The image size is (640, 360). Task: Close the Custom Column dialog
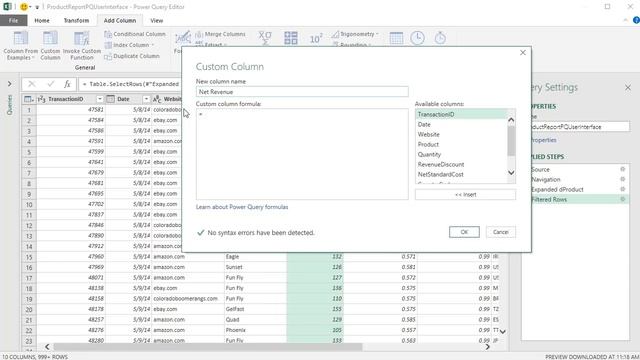[x=523, y=53]
